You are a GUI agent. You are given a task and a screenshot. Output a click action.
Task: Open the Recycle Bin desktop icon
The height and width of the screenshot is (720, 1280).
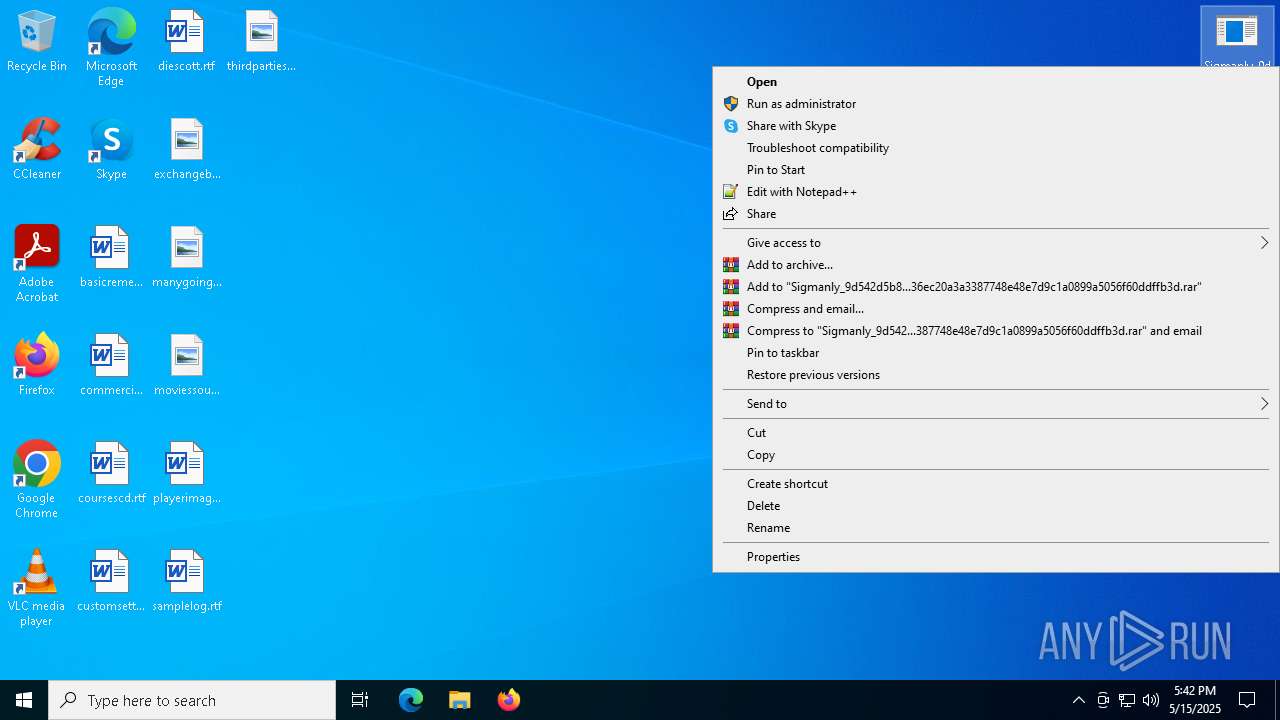(x=37, y=42)
